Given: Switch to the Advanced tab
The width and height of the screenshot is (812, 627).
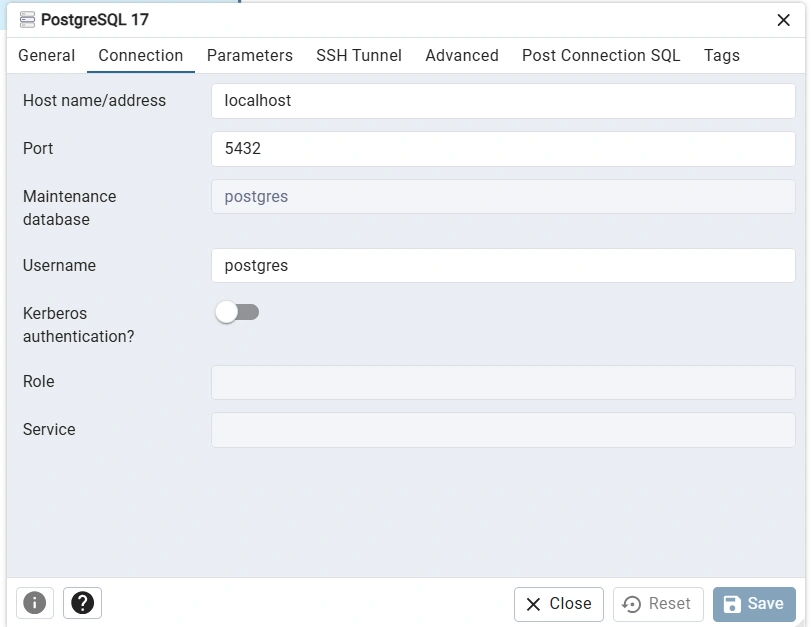Looking at the screenshot, I should (x=462, y=55).
